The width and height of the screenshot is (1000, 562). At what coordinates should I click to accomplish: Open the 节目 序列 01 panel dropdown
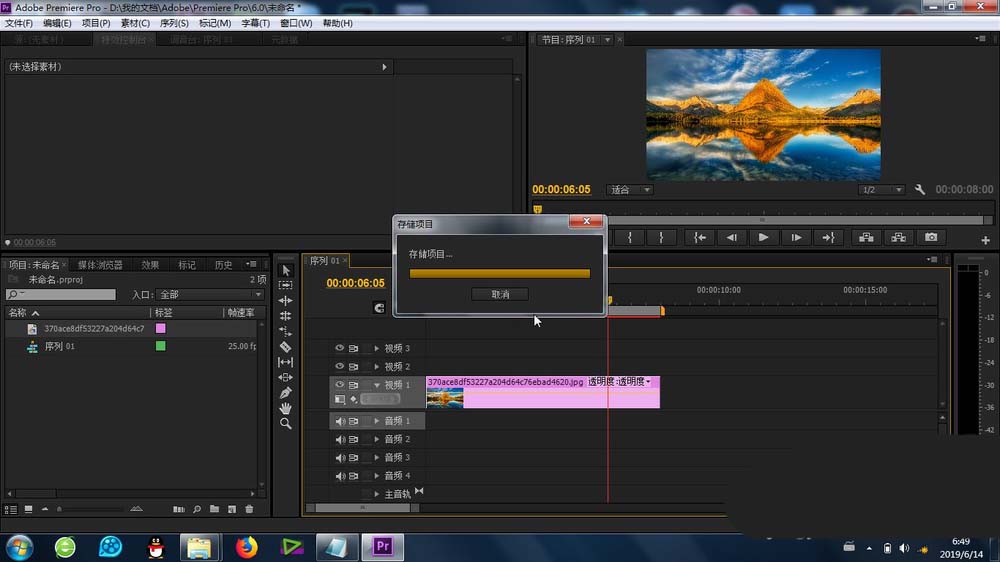[x=607, y=40]
